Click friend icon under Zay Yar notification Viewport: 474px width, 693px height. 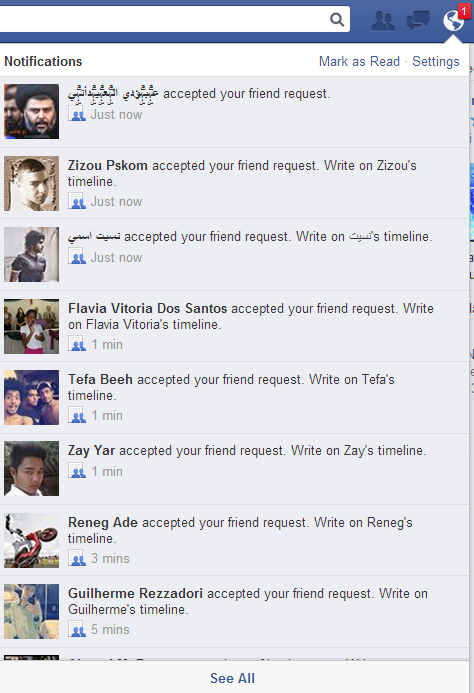point(77,471)
